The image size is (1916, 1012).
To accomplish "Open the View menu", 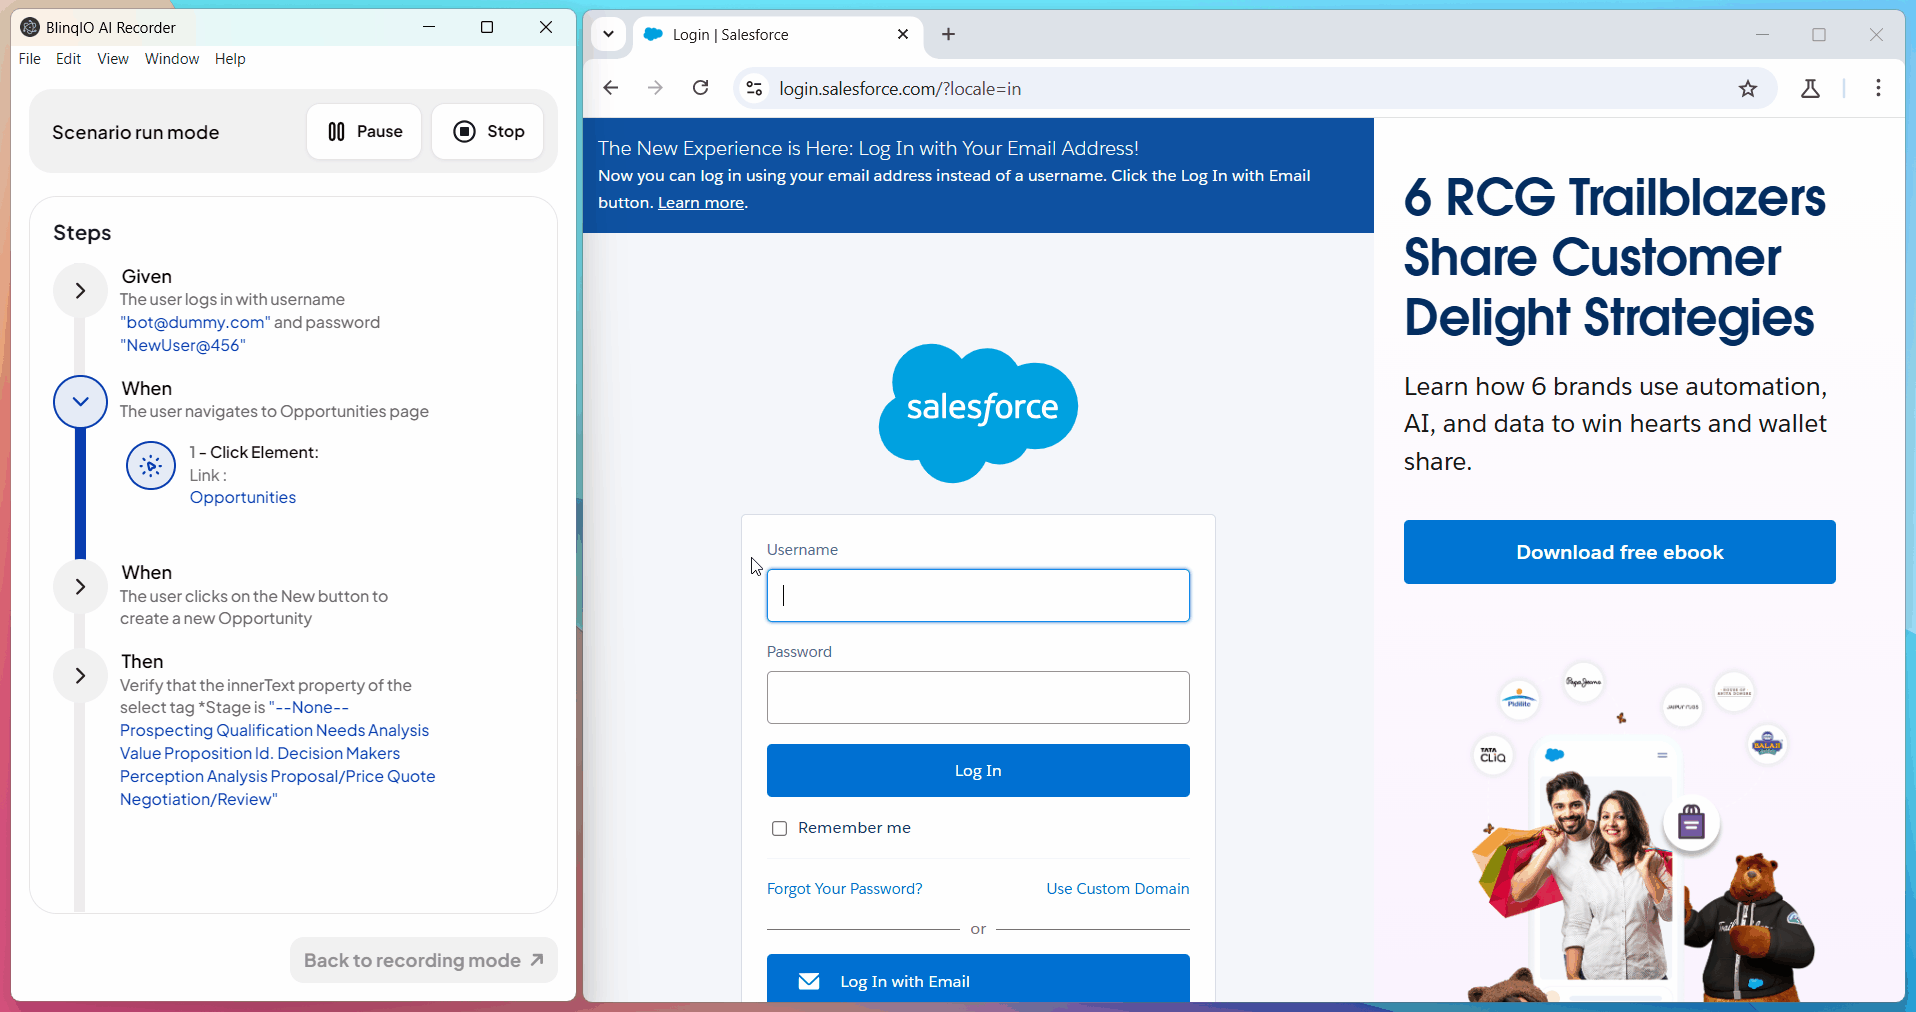I will [x=112, y=58].
